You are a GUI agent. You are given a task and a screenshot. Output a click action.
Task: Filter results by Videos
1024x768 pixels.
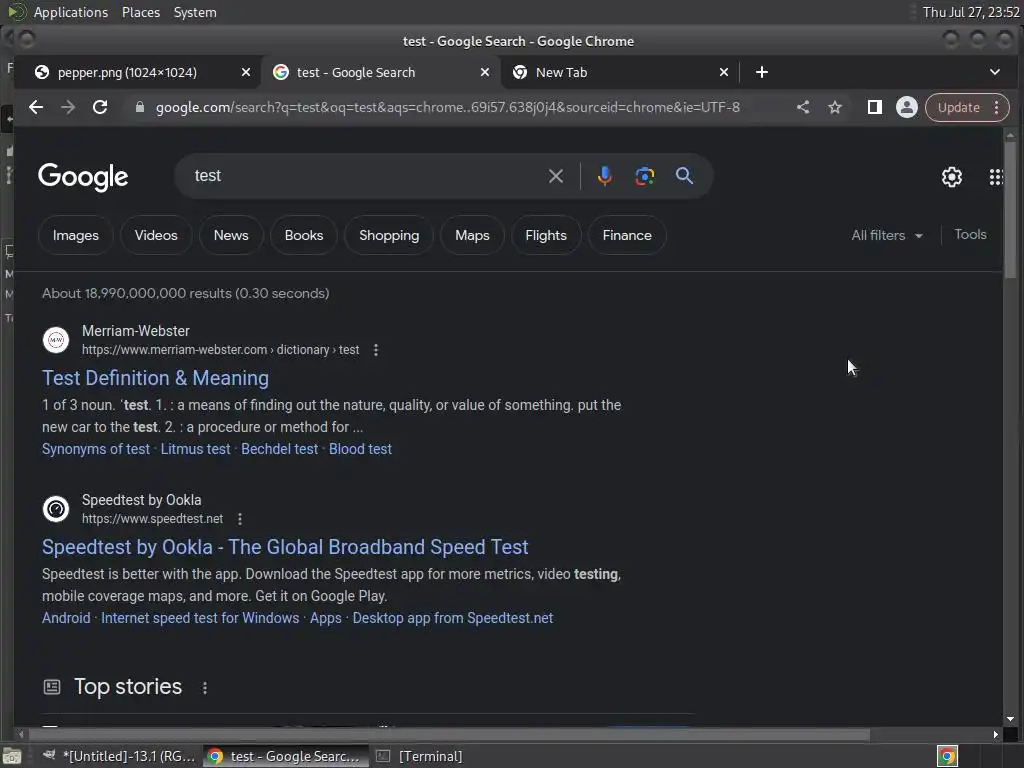pos(156,235)
